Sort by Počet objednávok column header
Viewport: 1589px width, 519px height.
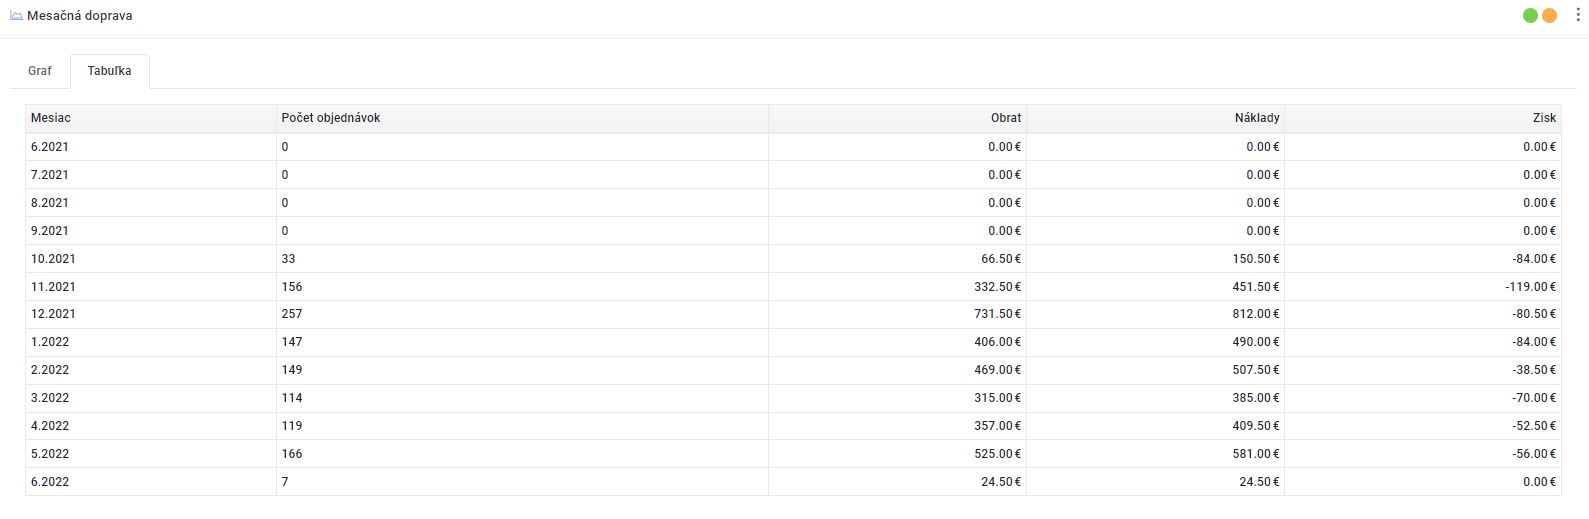pos(331,118)
